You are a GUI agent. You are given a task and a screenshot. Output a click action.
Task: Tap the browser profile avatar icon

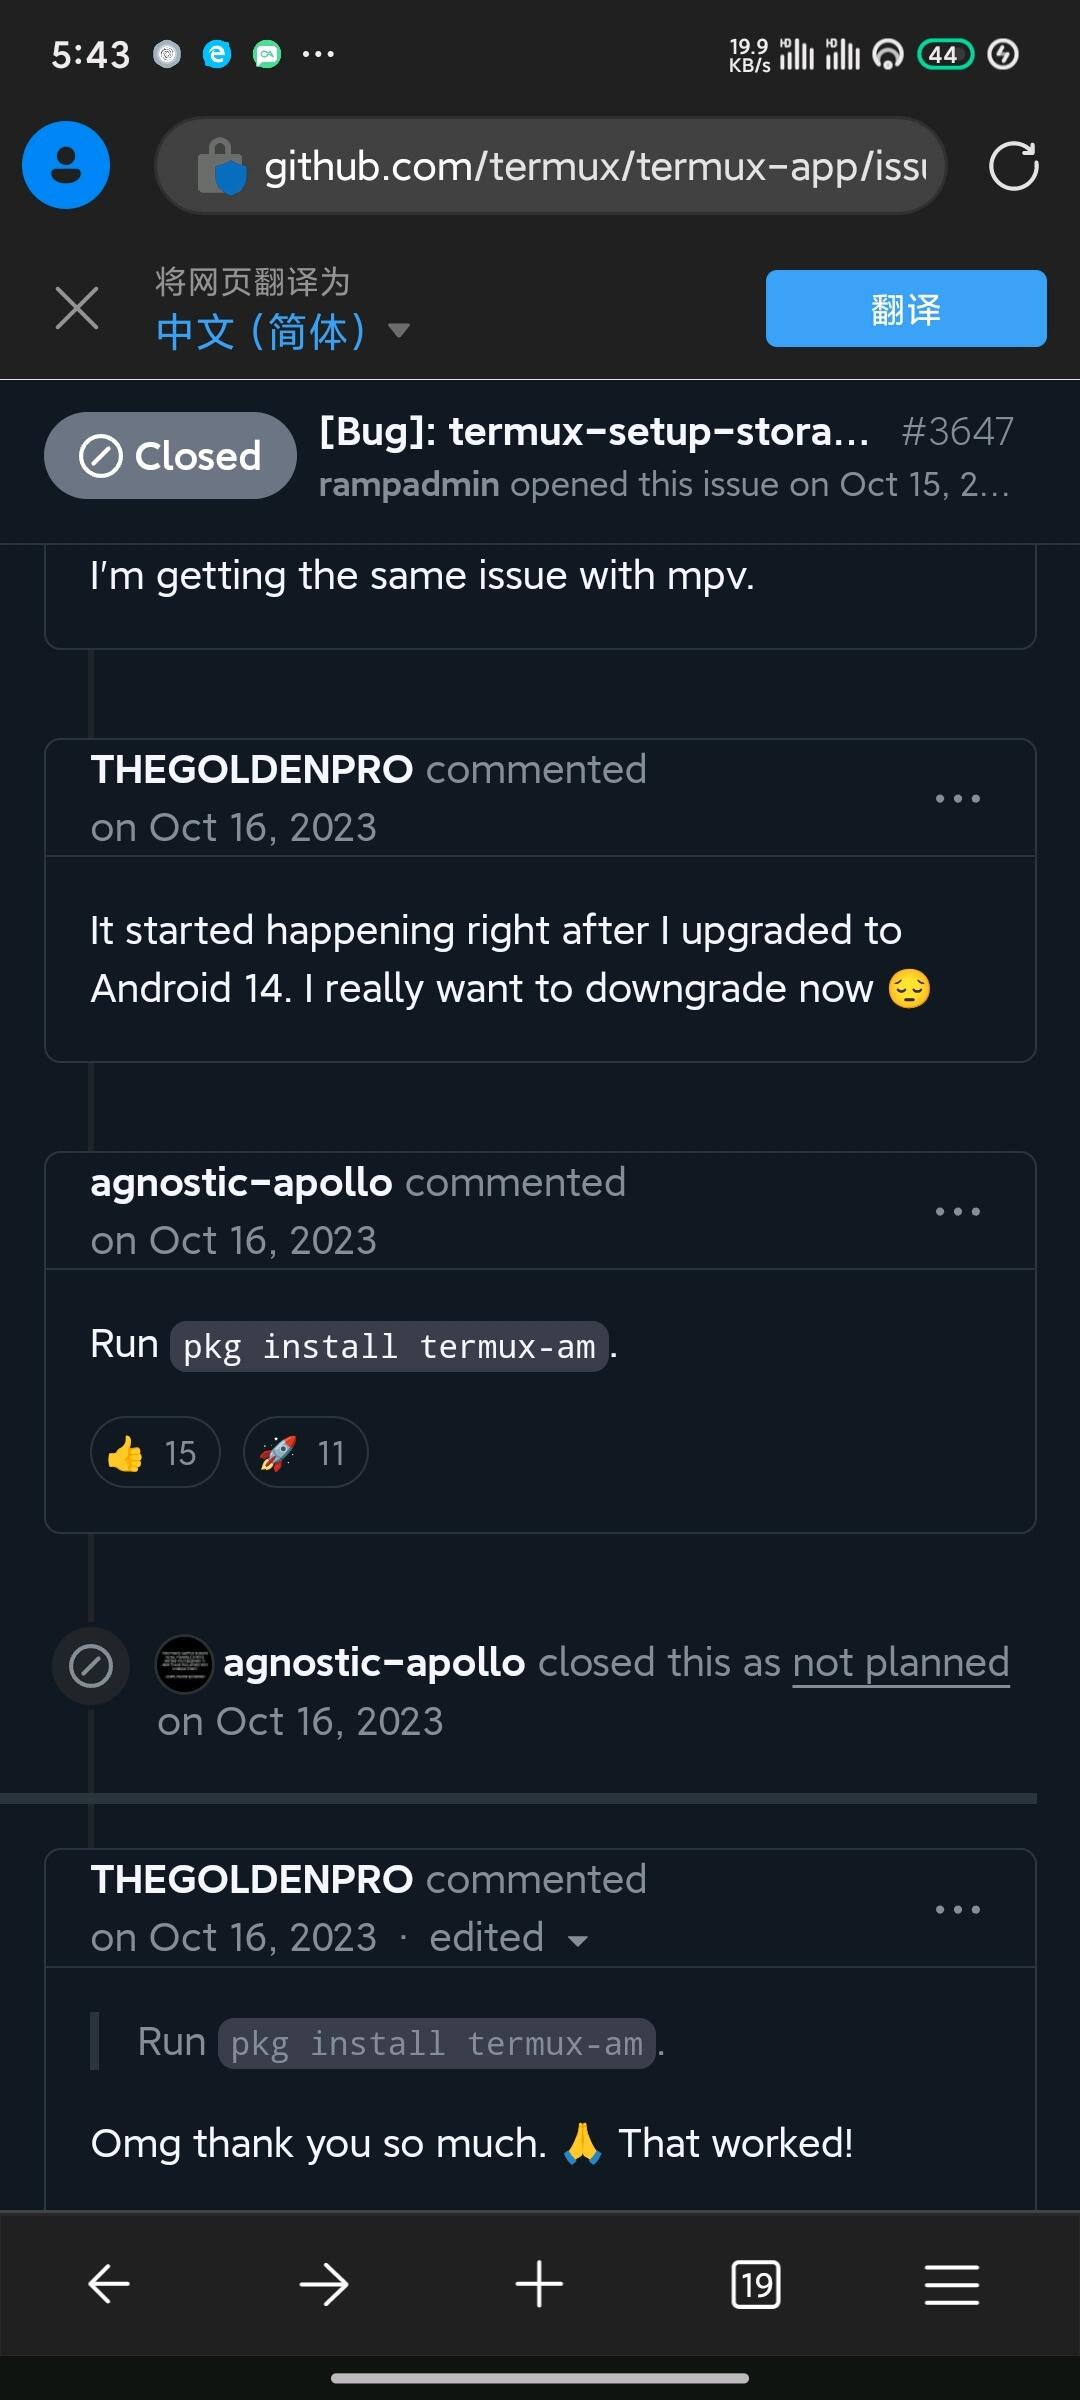(x=66, y=165)
